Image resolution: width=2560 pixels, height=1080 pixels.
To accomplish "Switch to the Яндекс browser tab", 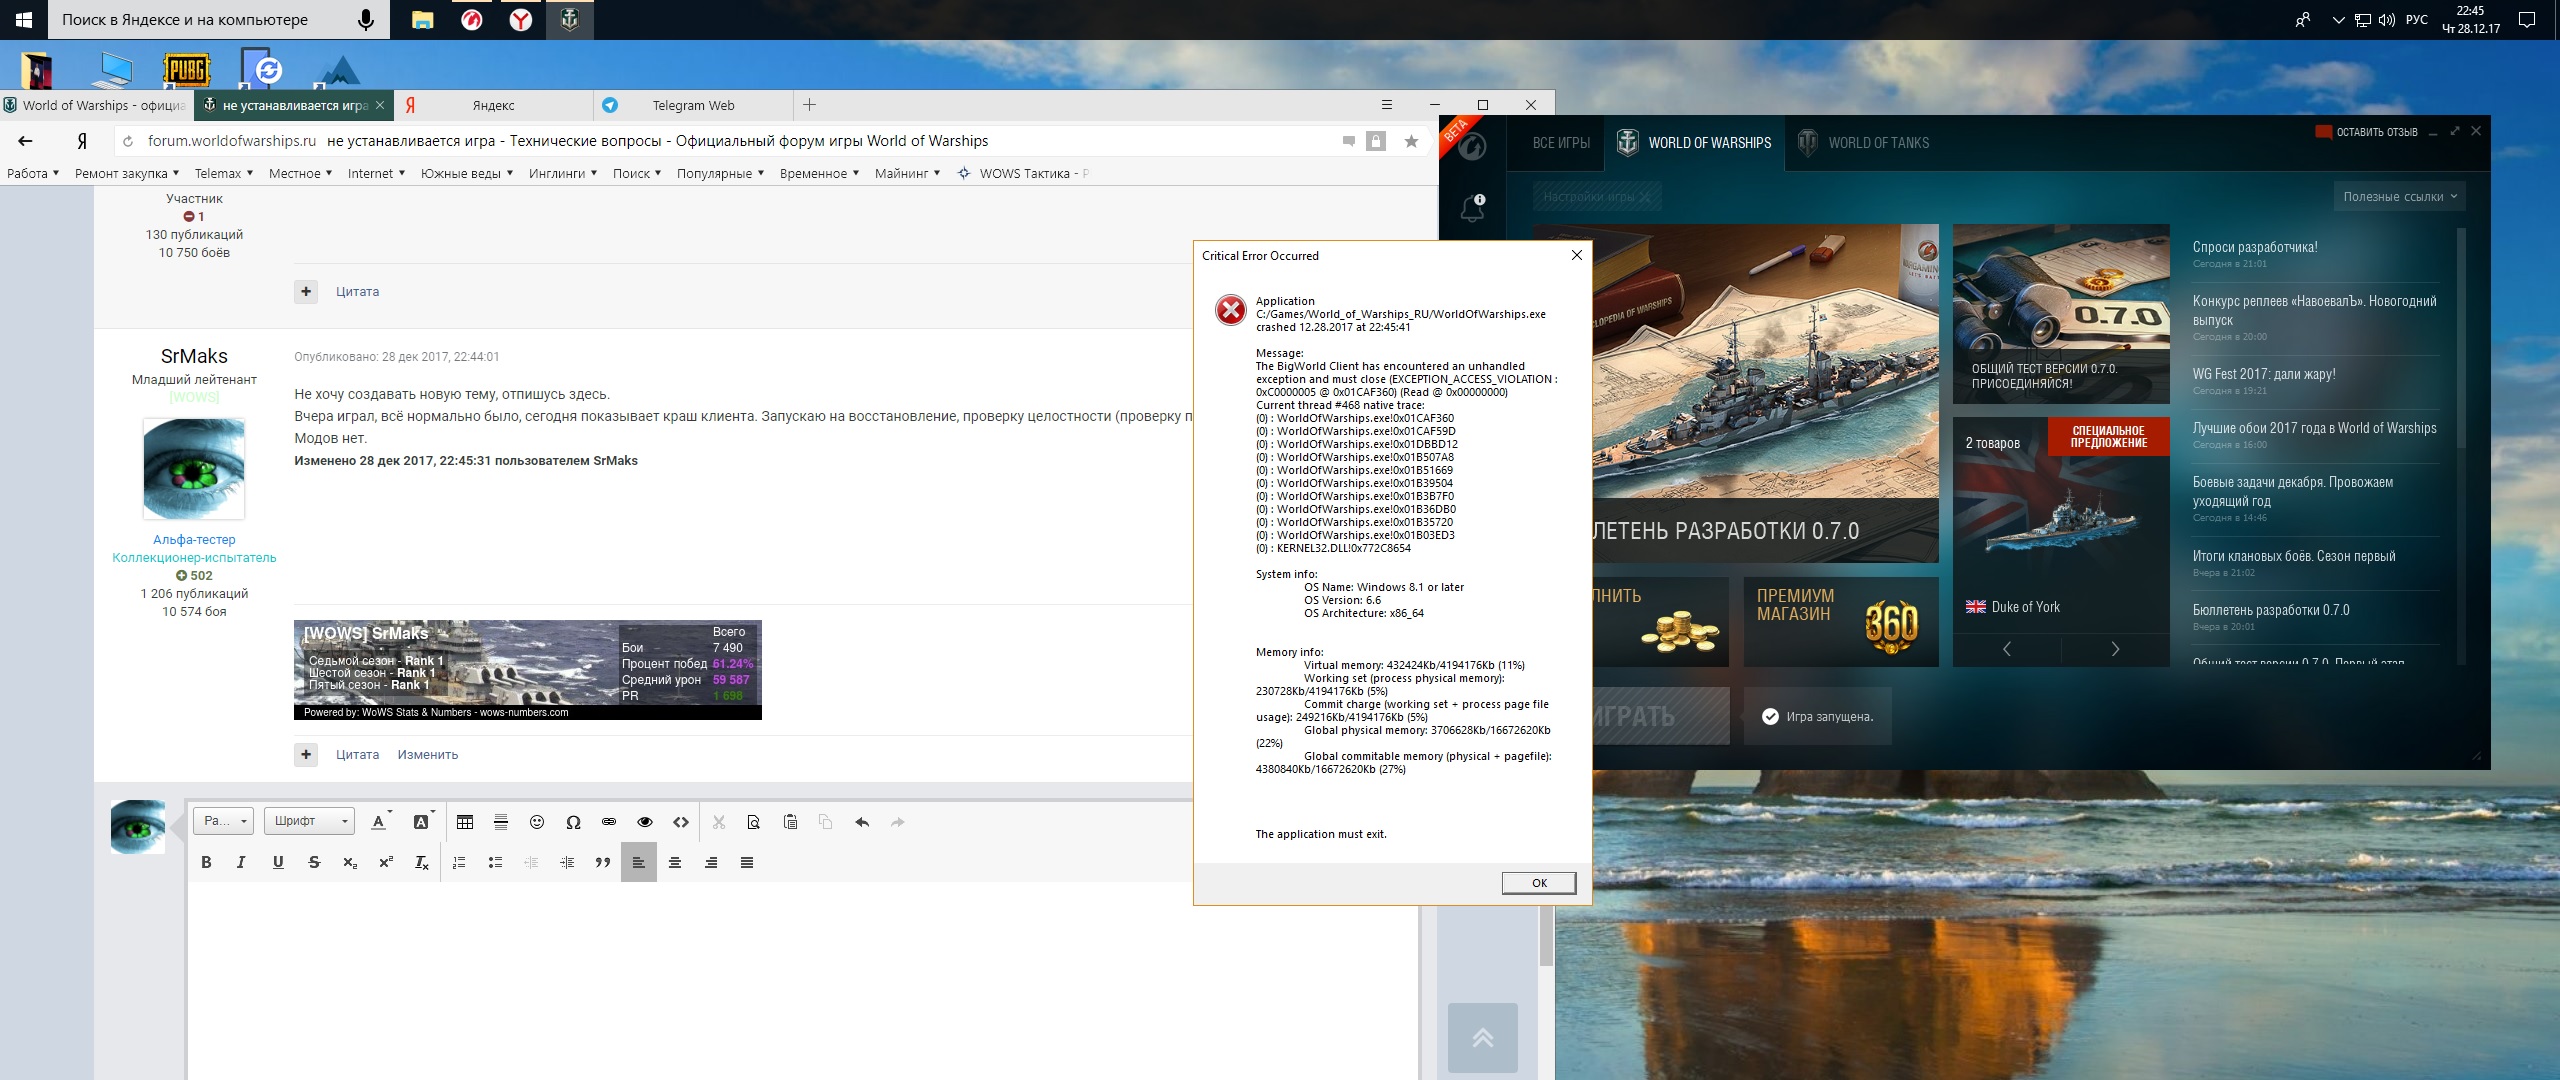I will click(493, 105).
